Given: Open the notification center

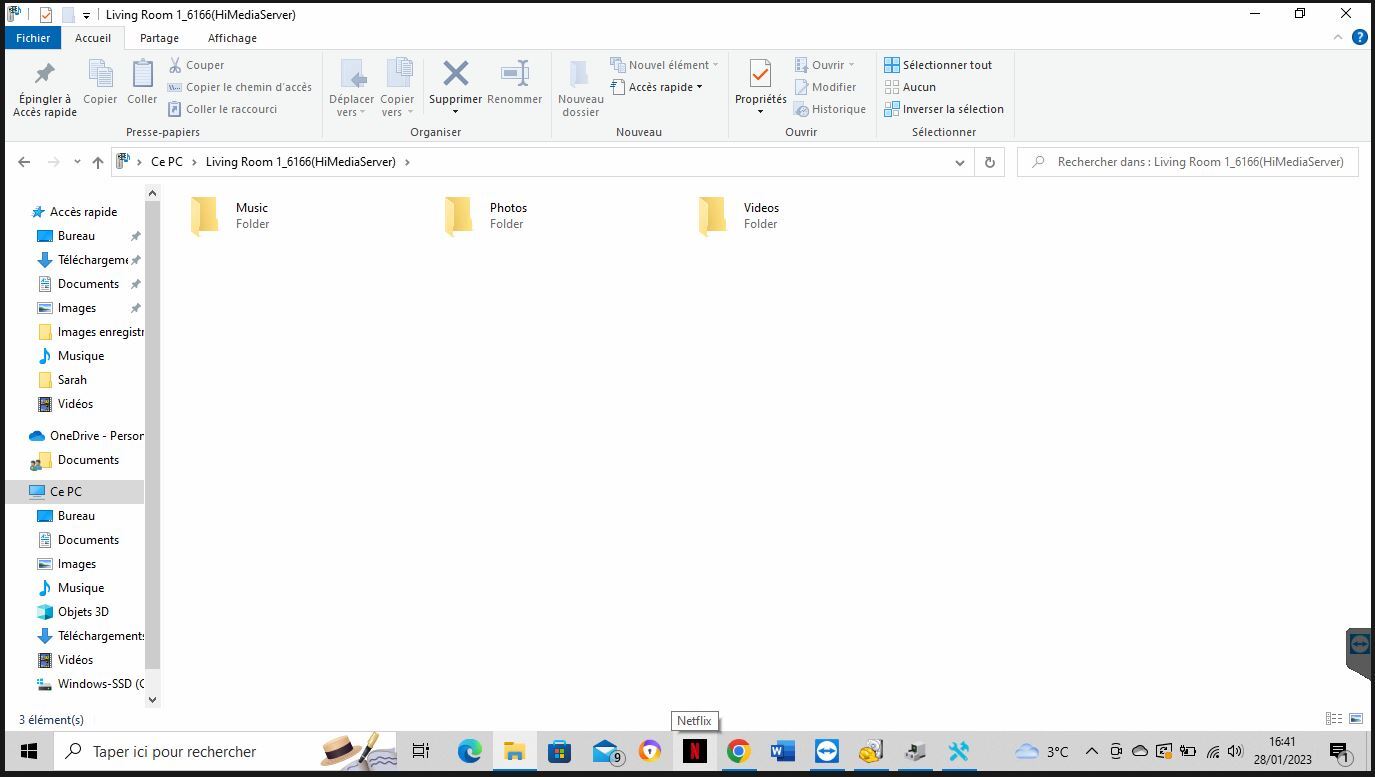Looking at the screenshot, I should tap(1341, 751).
